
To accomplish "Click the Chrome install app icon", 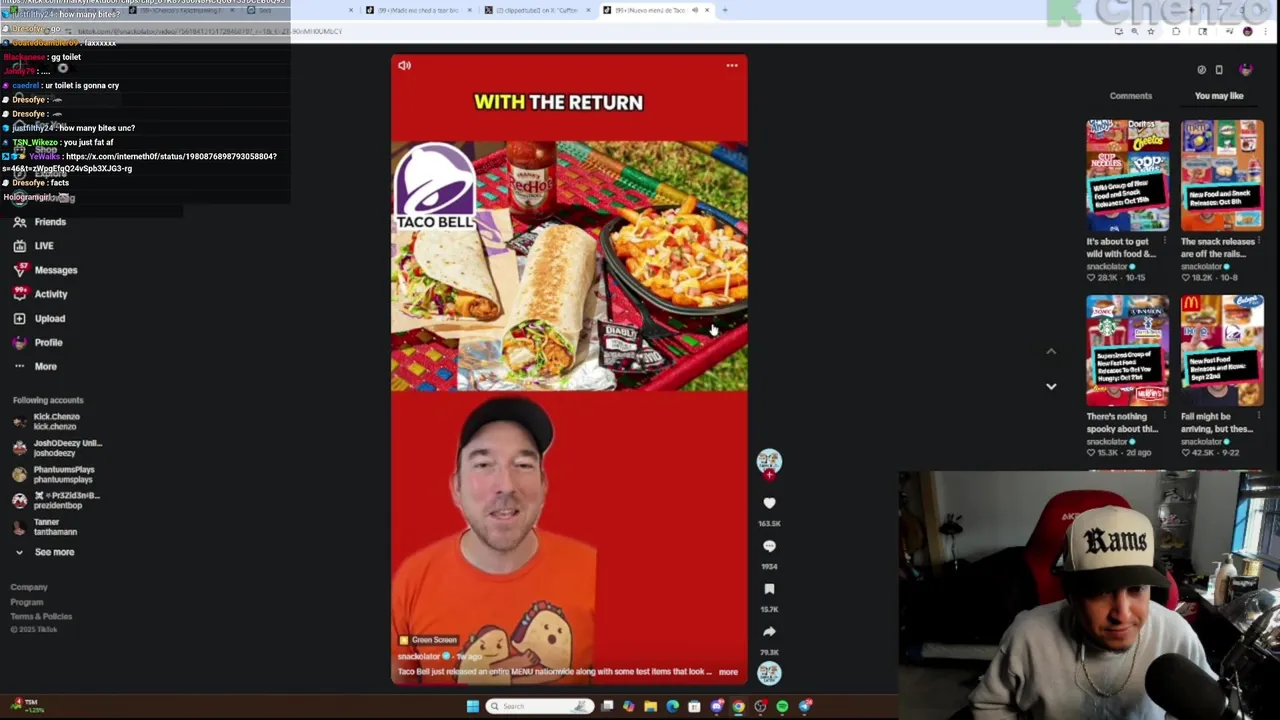I will [x=1119, y=31].
